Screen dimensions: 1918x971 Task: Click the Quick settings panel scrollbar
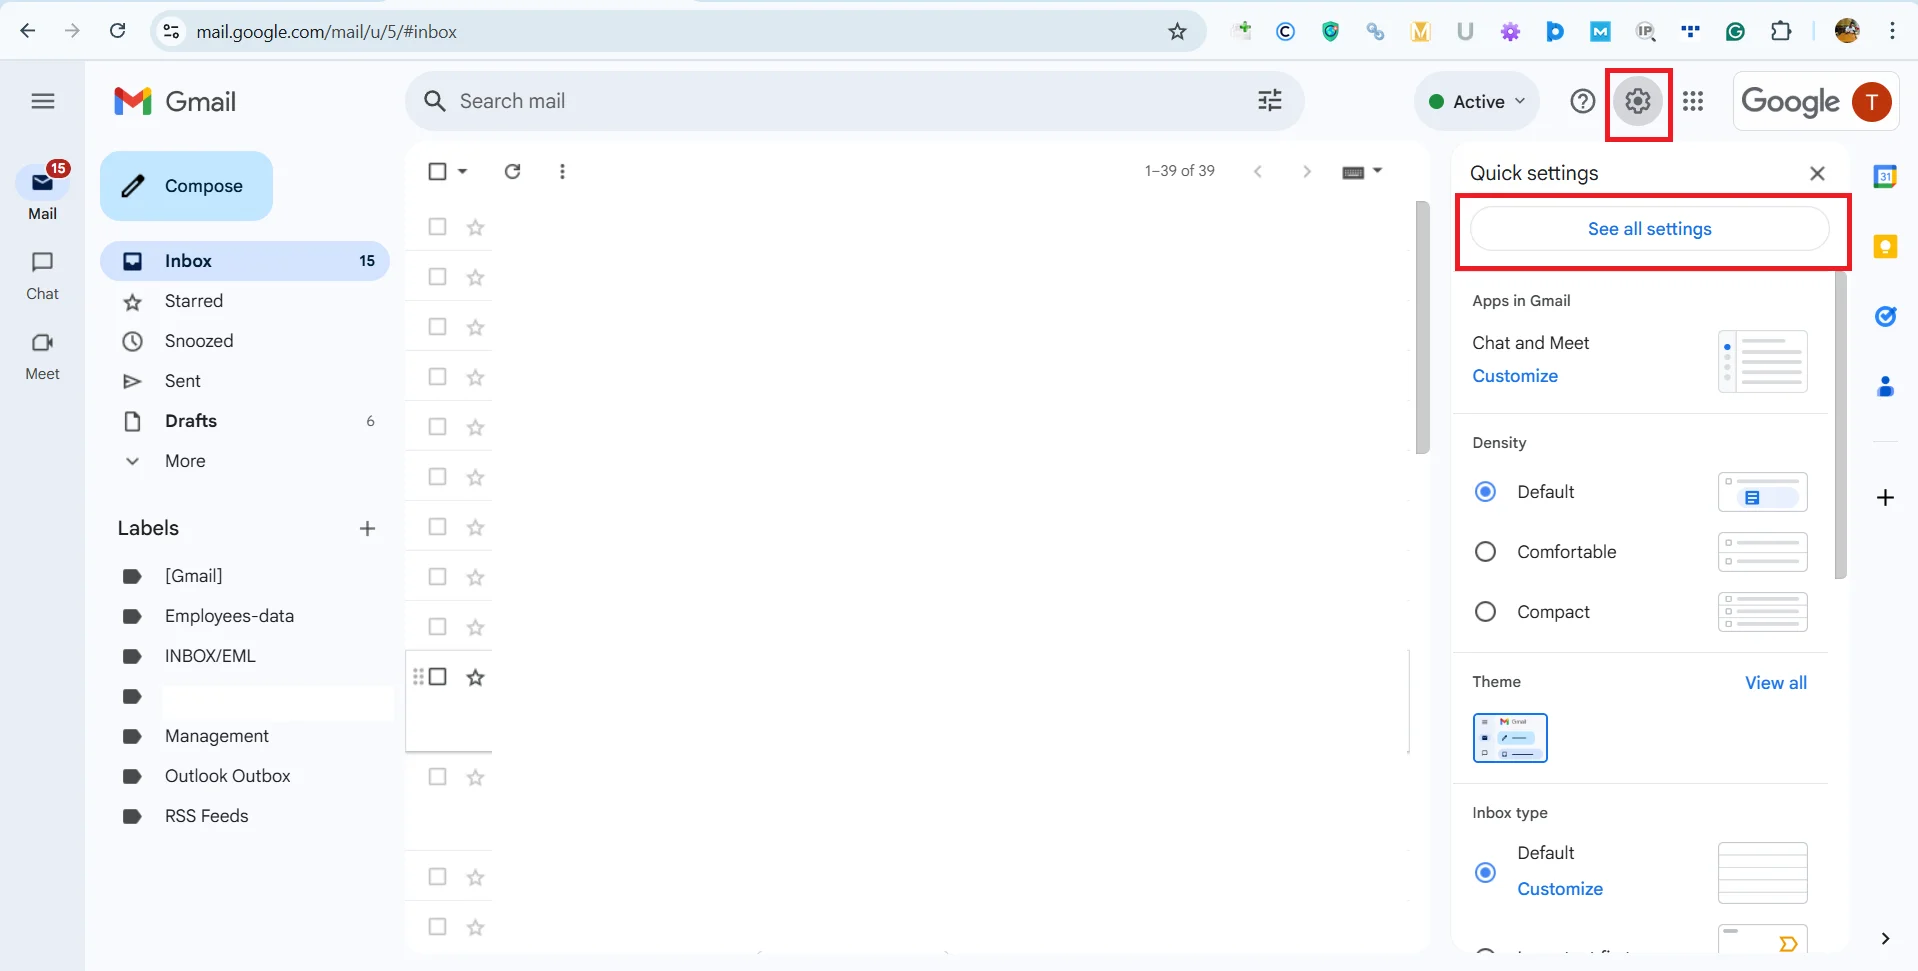[x=1840, y=426]
